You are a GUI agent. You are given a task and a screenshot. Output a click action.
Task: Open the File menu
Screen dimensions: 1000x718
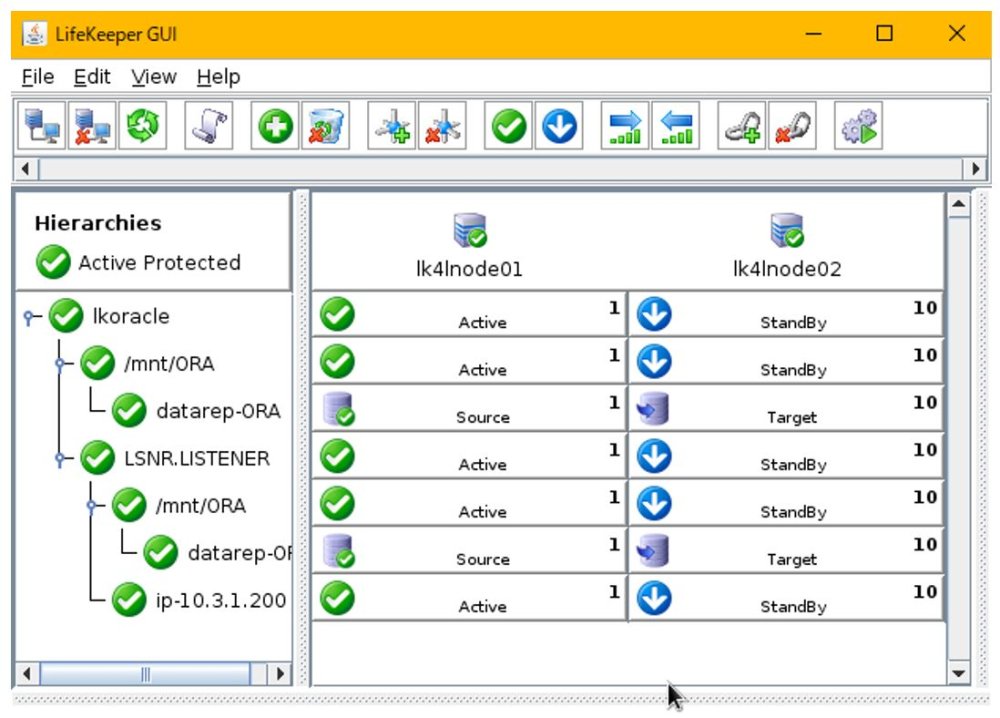coord(36,77)
